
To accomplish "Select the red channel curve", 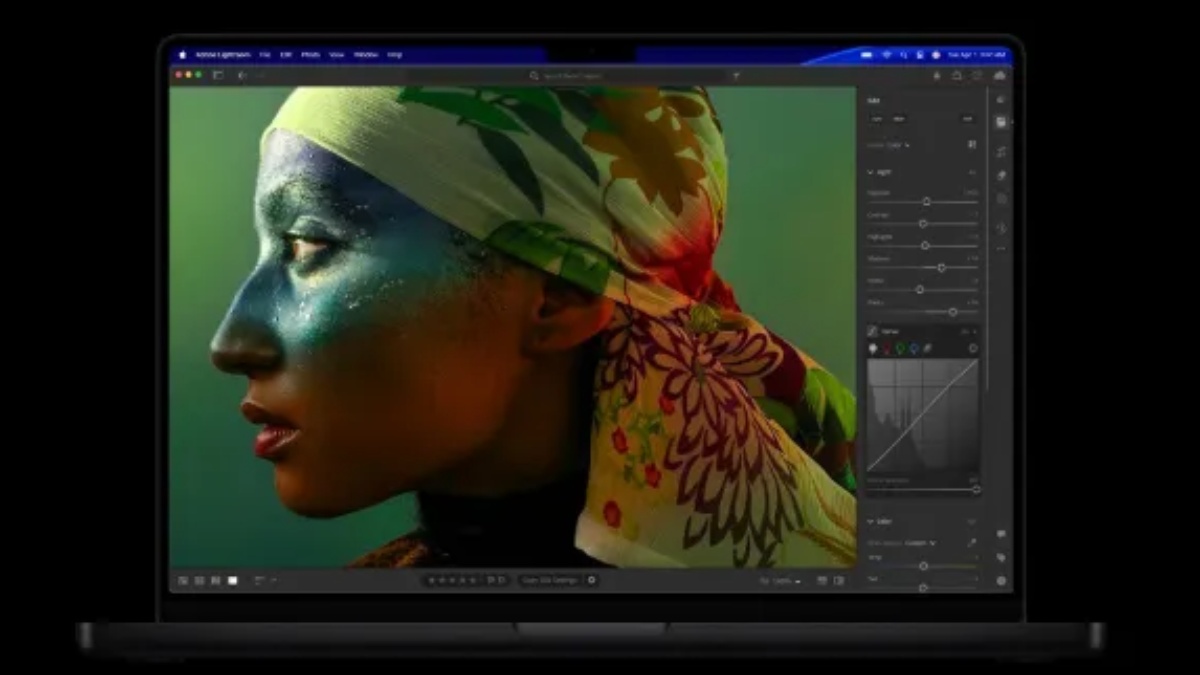I will [886, 348].
